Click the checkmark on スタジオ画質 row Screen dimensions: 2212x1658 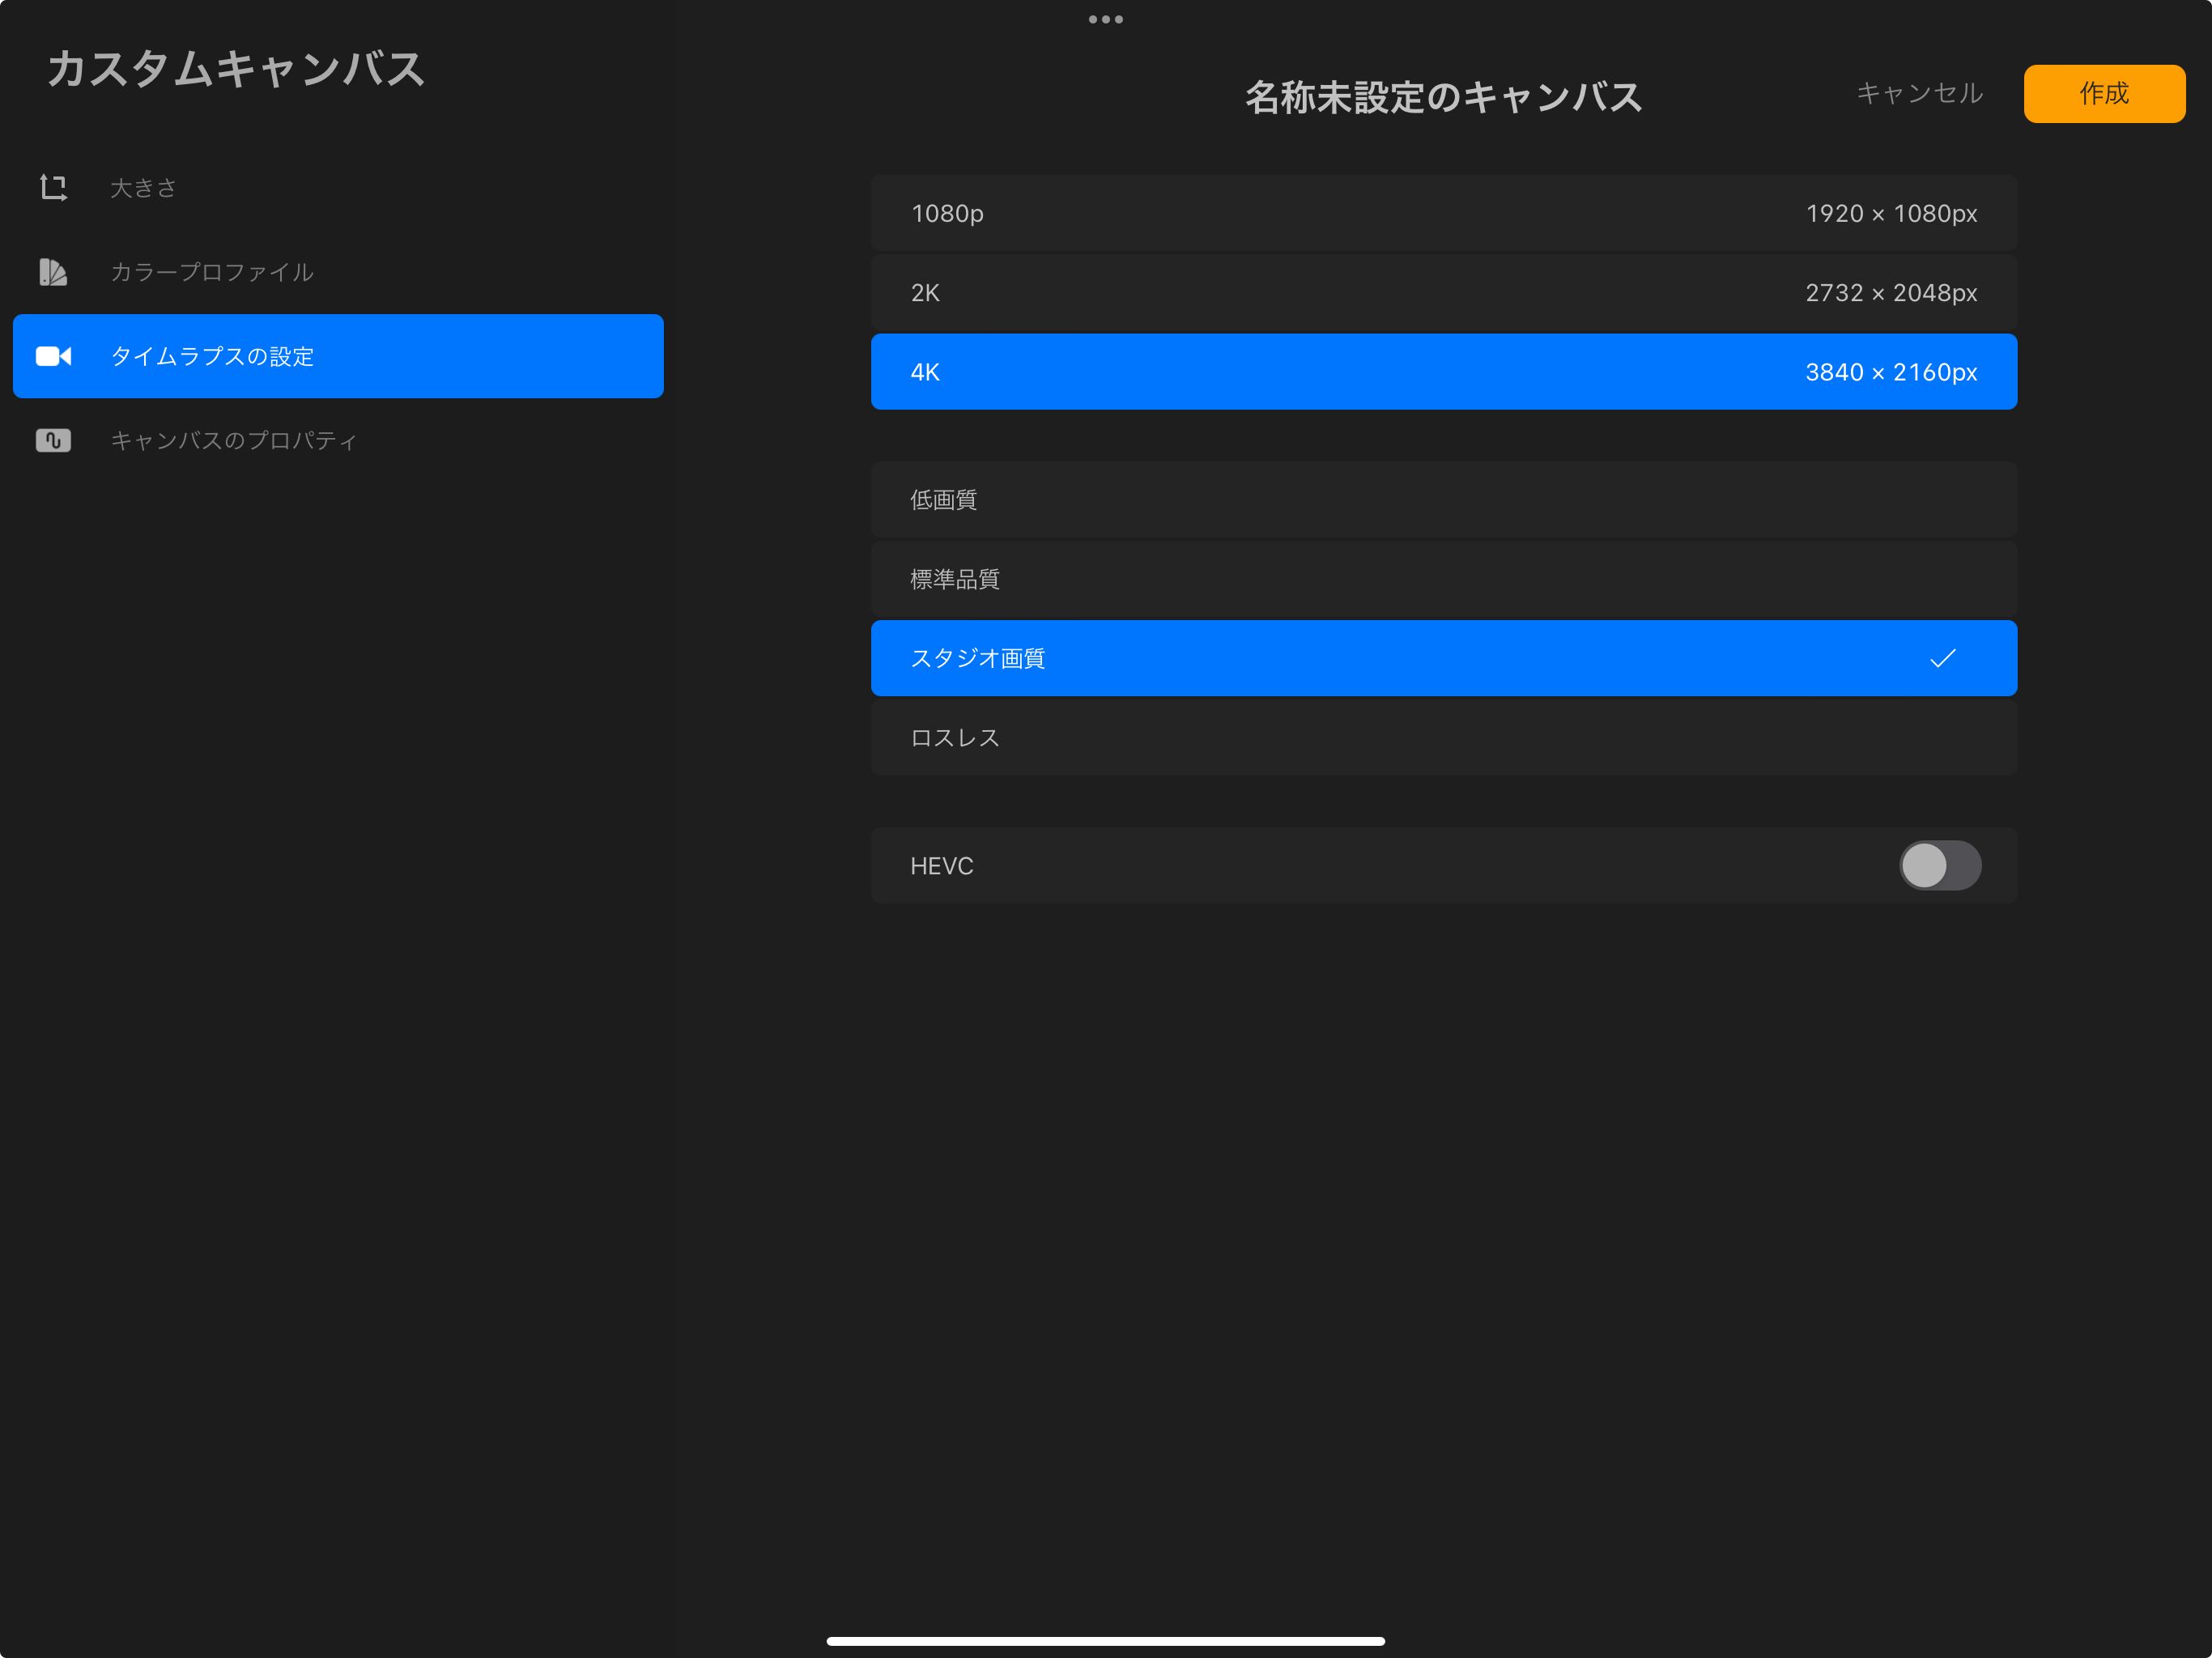click(1942, 658)
